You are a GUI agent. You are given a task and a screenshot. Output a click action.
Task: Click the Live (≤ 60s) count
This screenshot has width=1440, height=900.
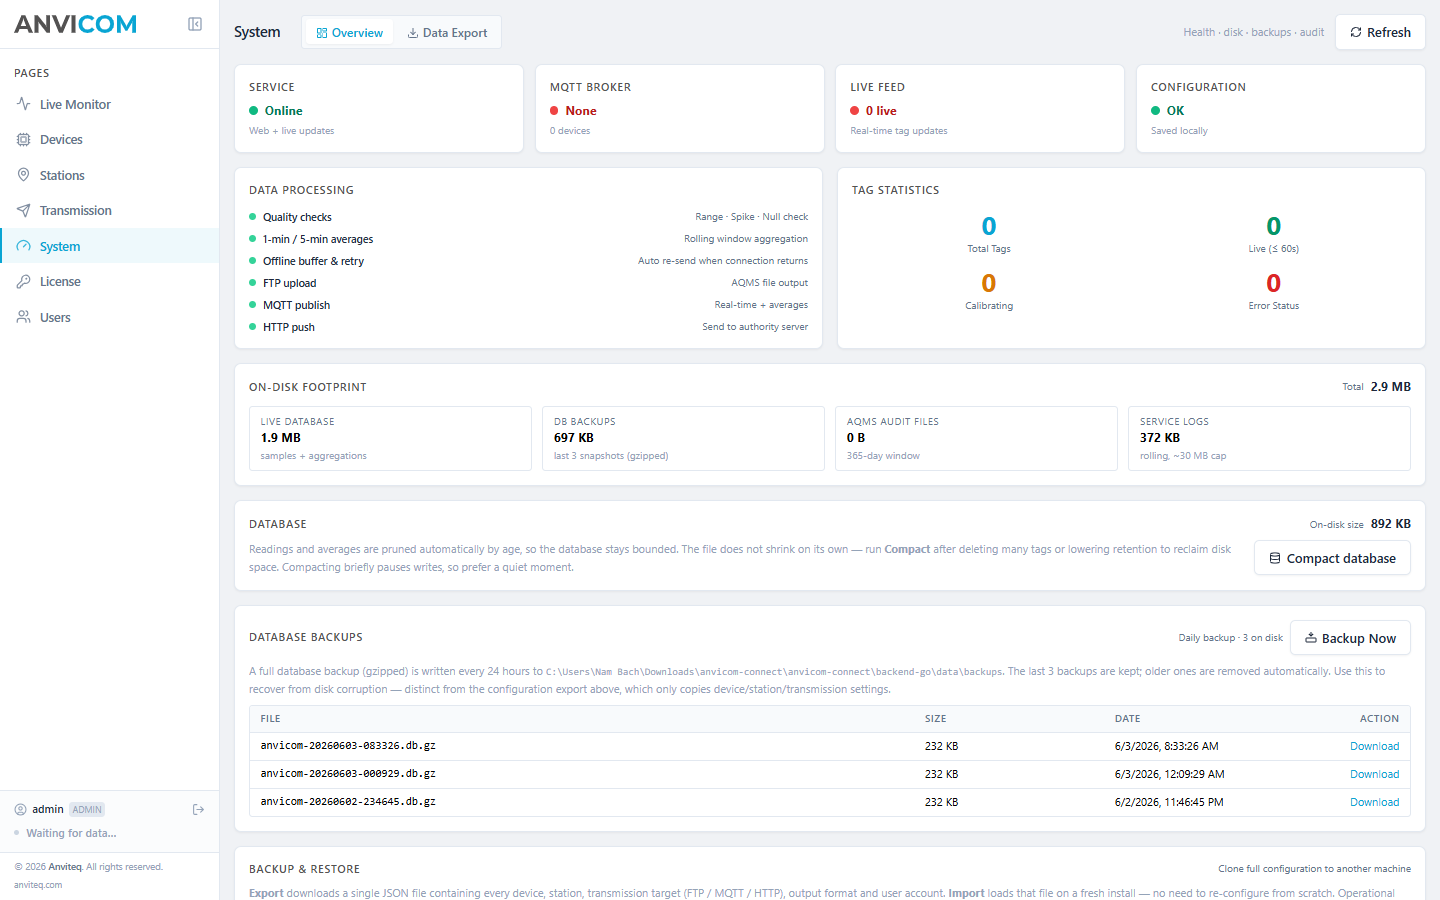click(1273, 226)
